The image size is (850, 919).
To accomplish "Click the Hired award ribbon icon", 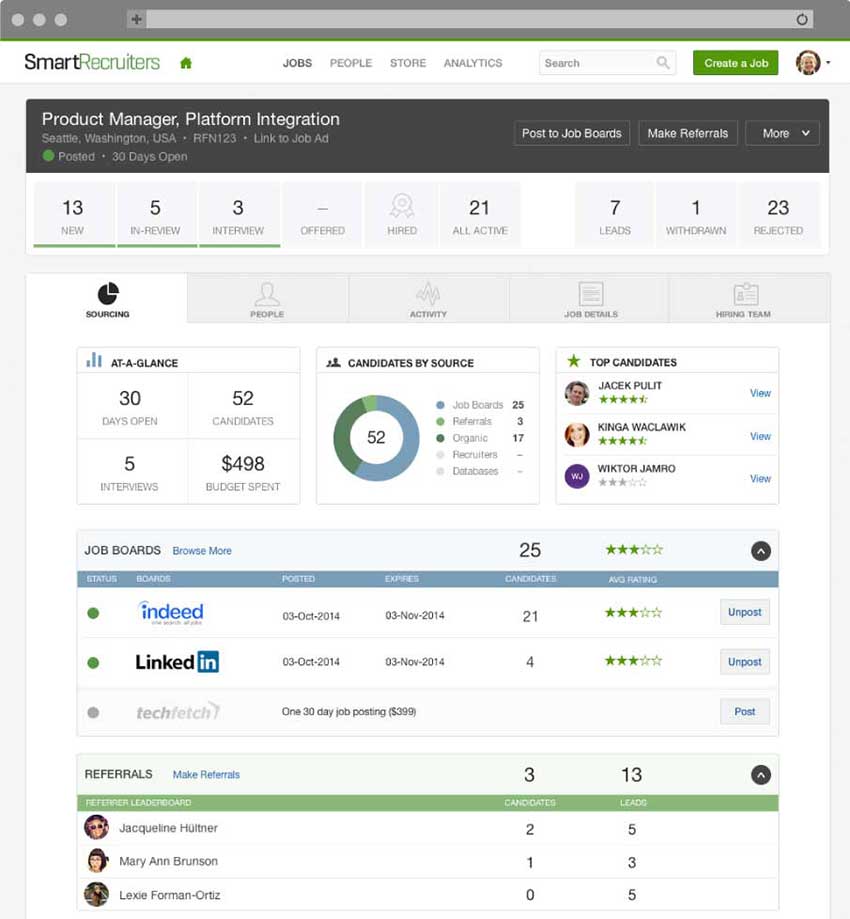I will point(401,203).
